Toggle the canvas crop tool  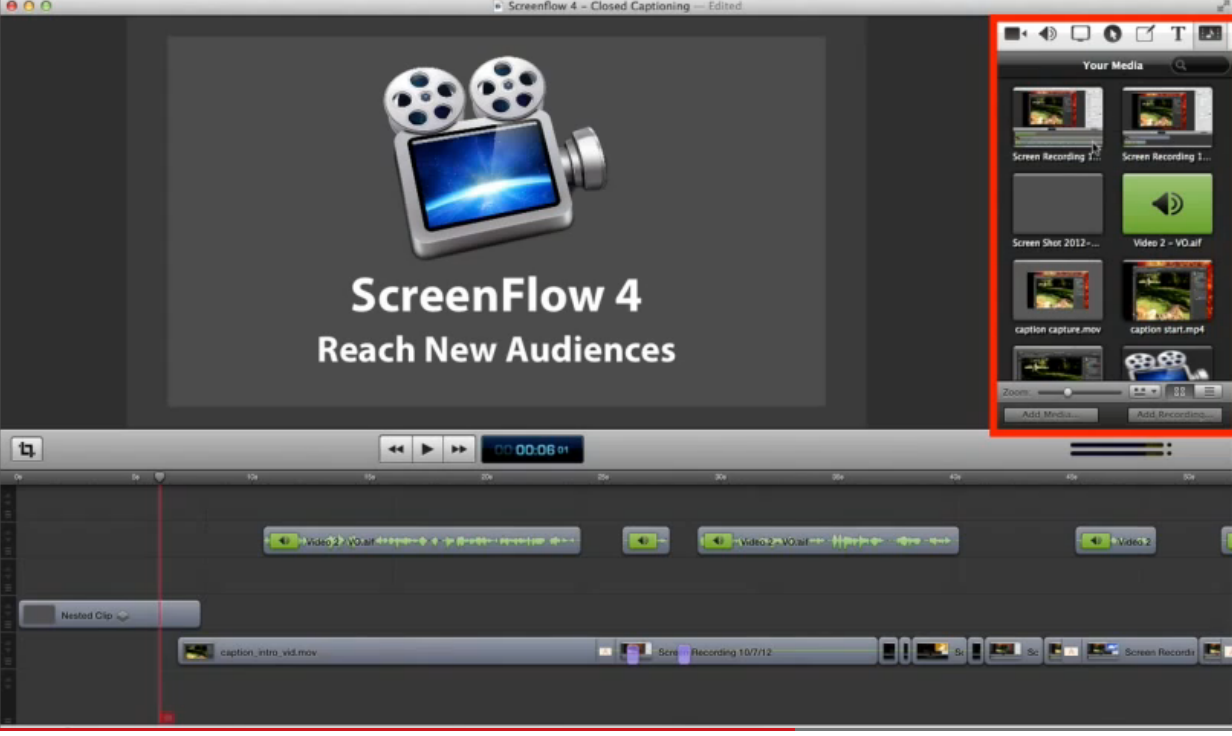click(27, 450)
